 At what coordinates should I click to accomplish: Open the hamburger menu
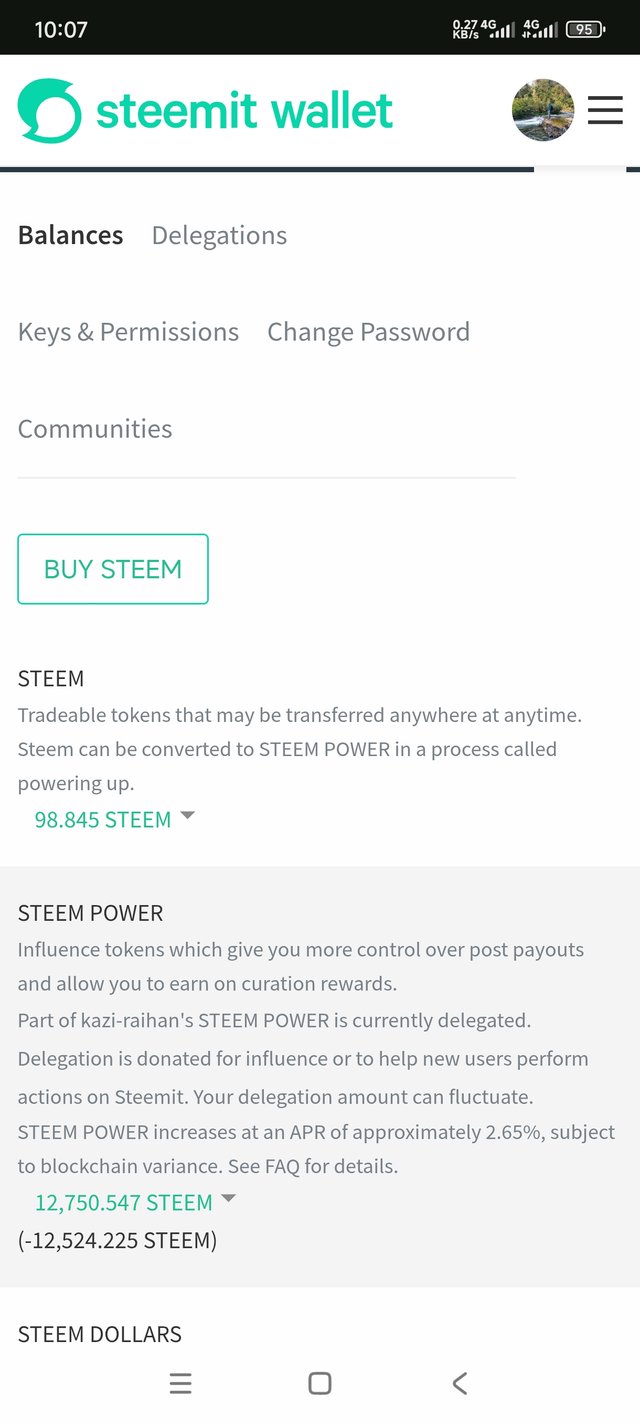(x=605, y=110)
